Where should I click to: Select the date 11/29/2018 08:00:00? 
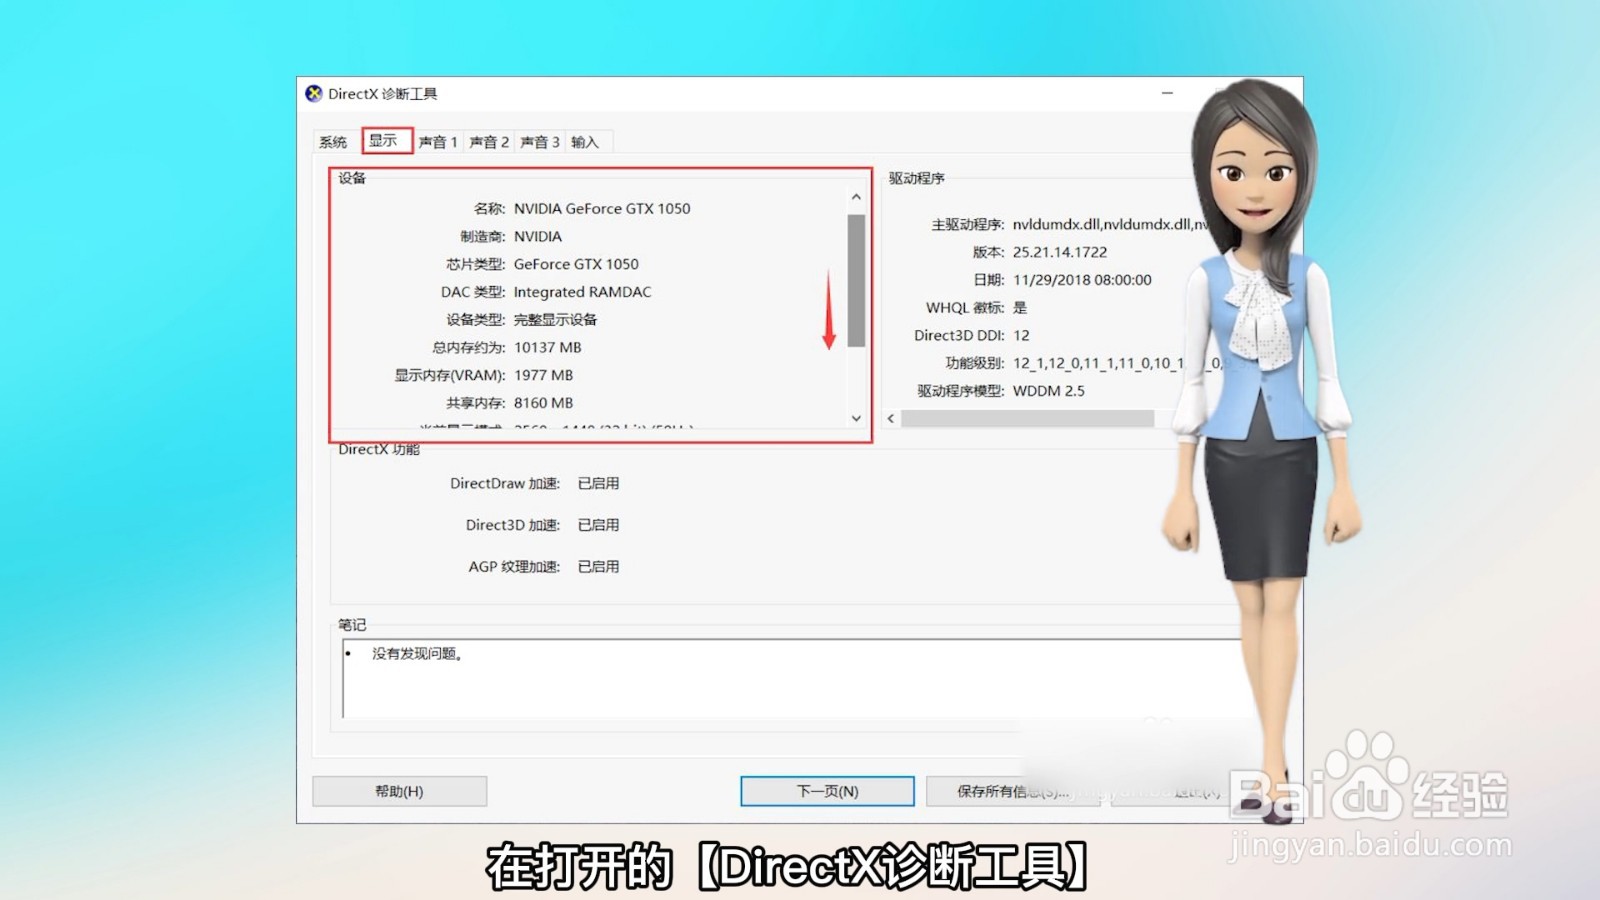tap(1082, 280)
